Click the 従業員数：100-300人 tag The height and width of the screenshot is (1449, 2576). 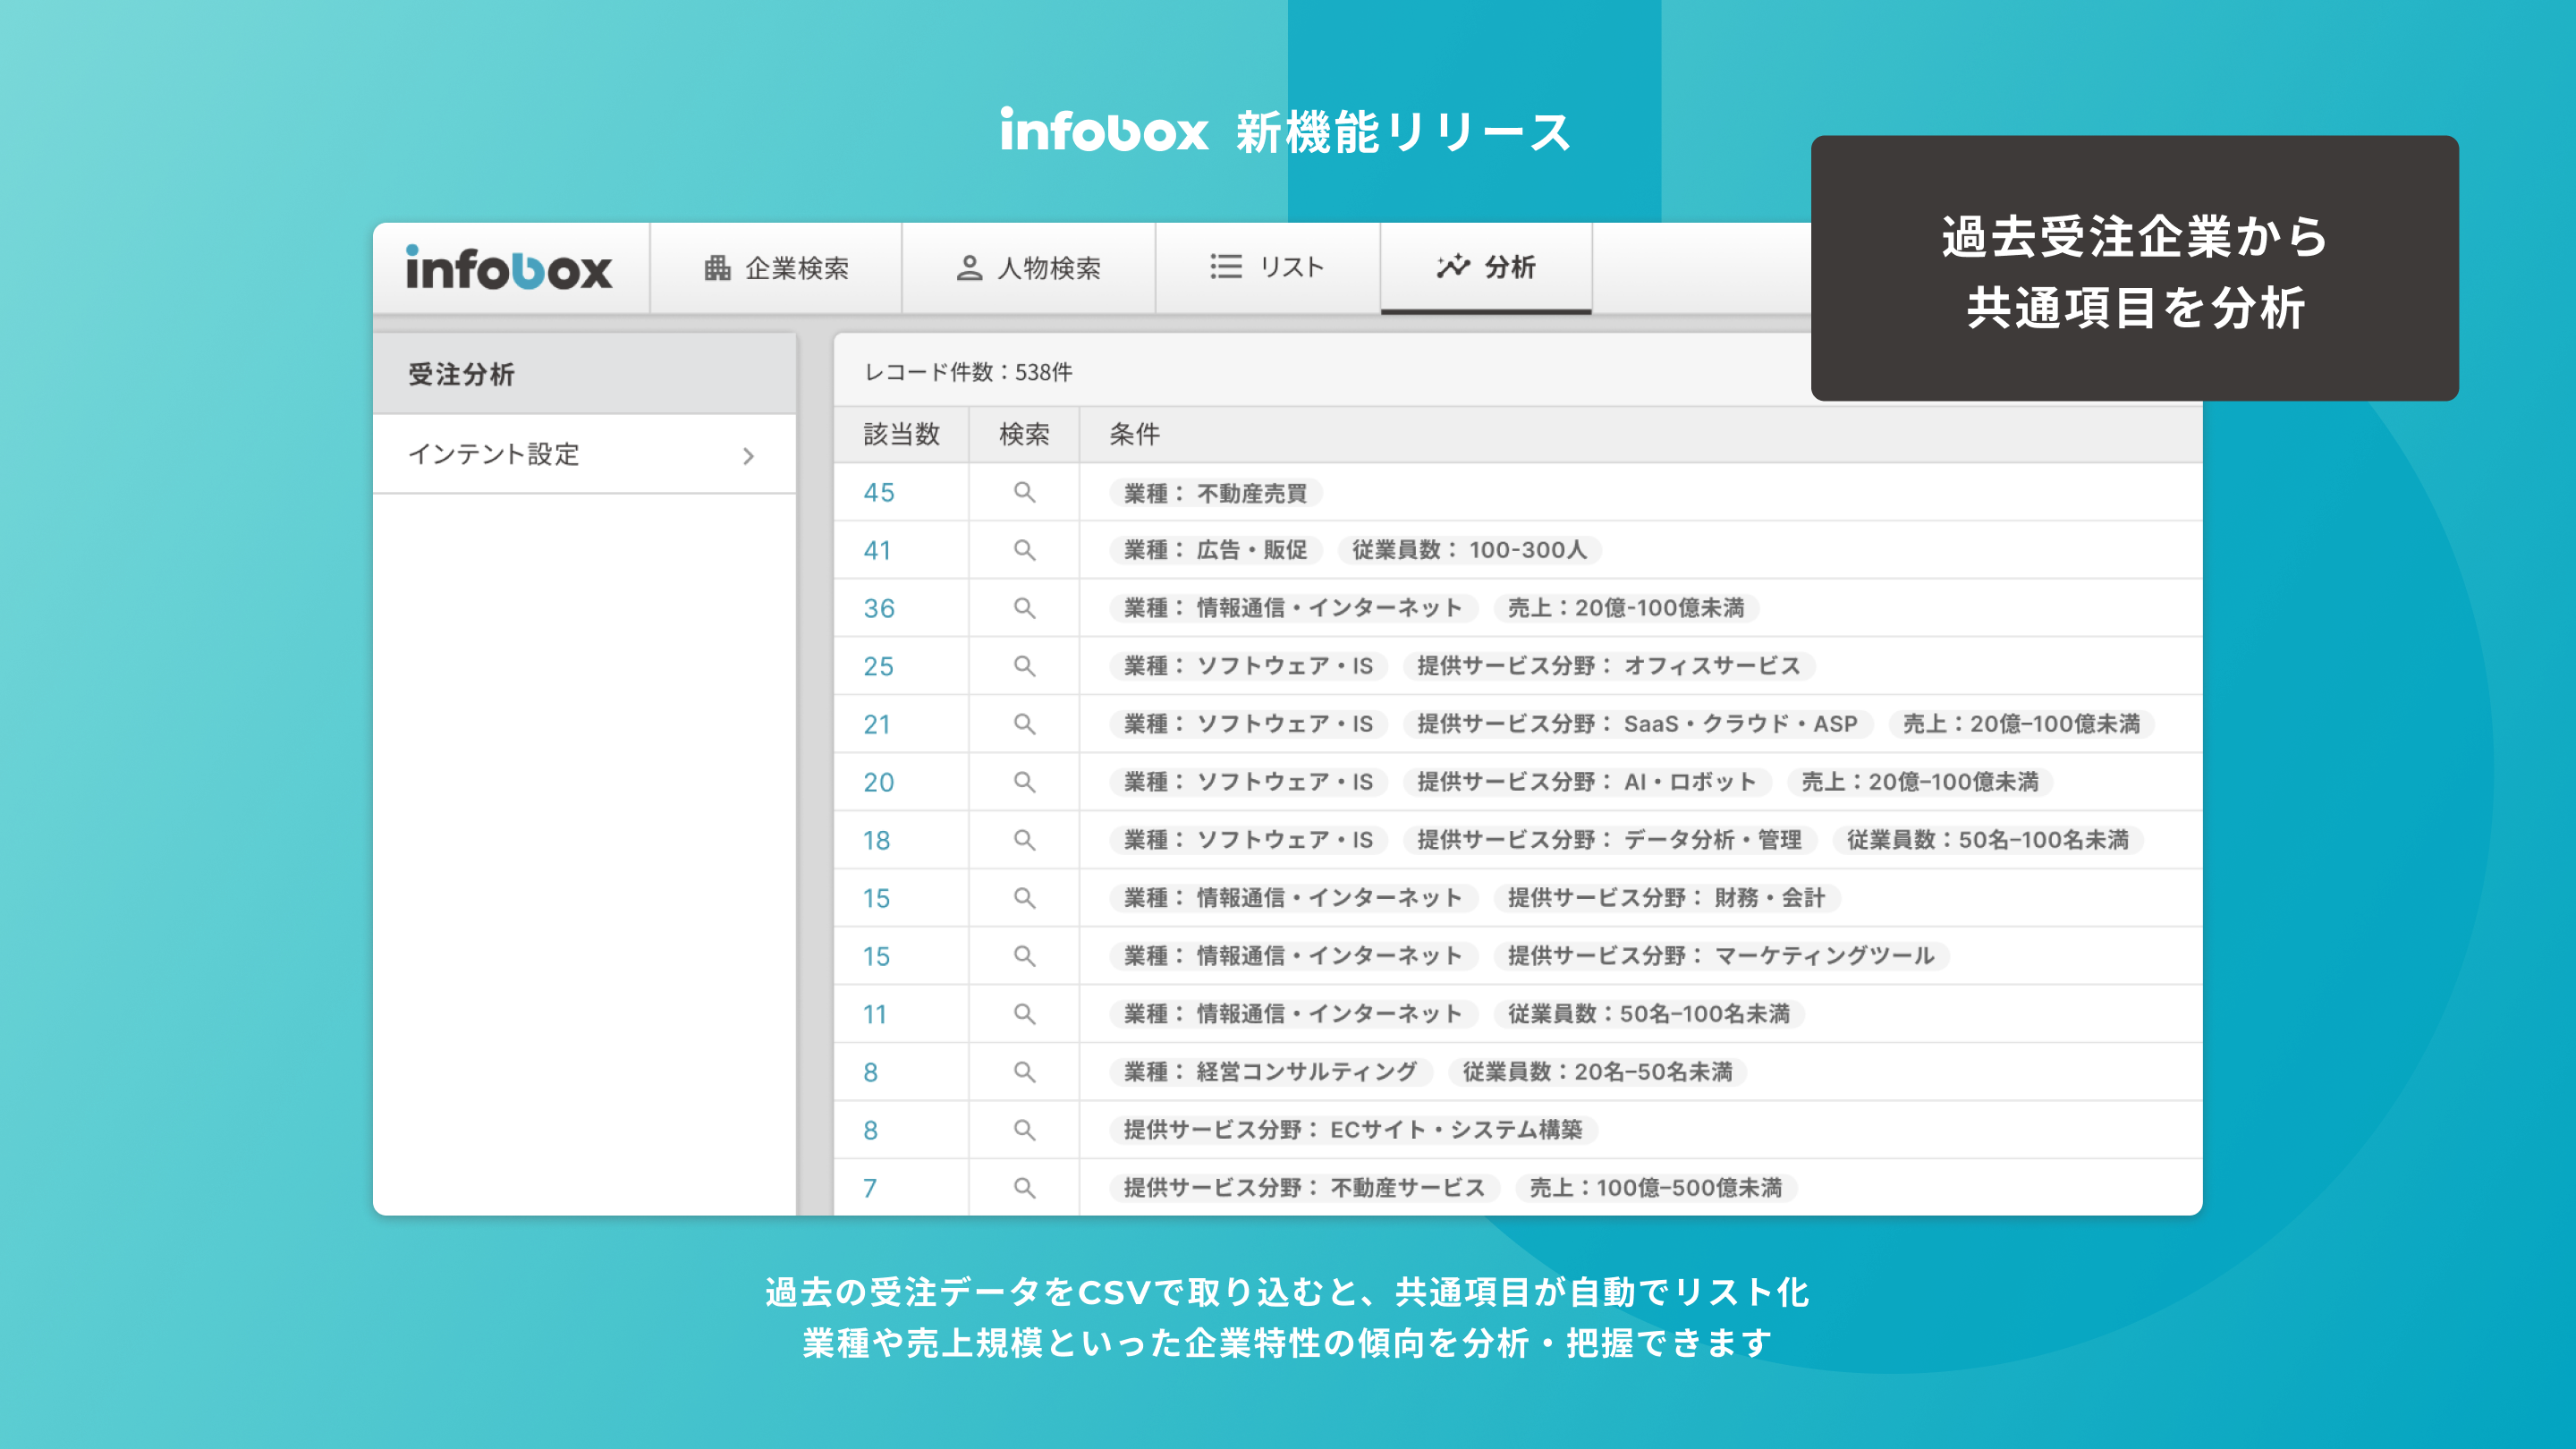coord(1469,550)
